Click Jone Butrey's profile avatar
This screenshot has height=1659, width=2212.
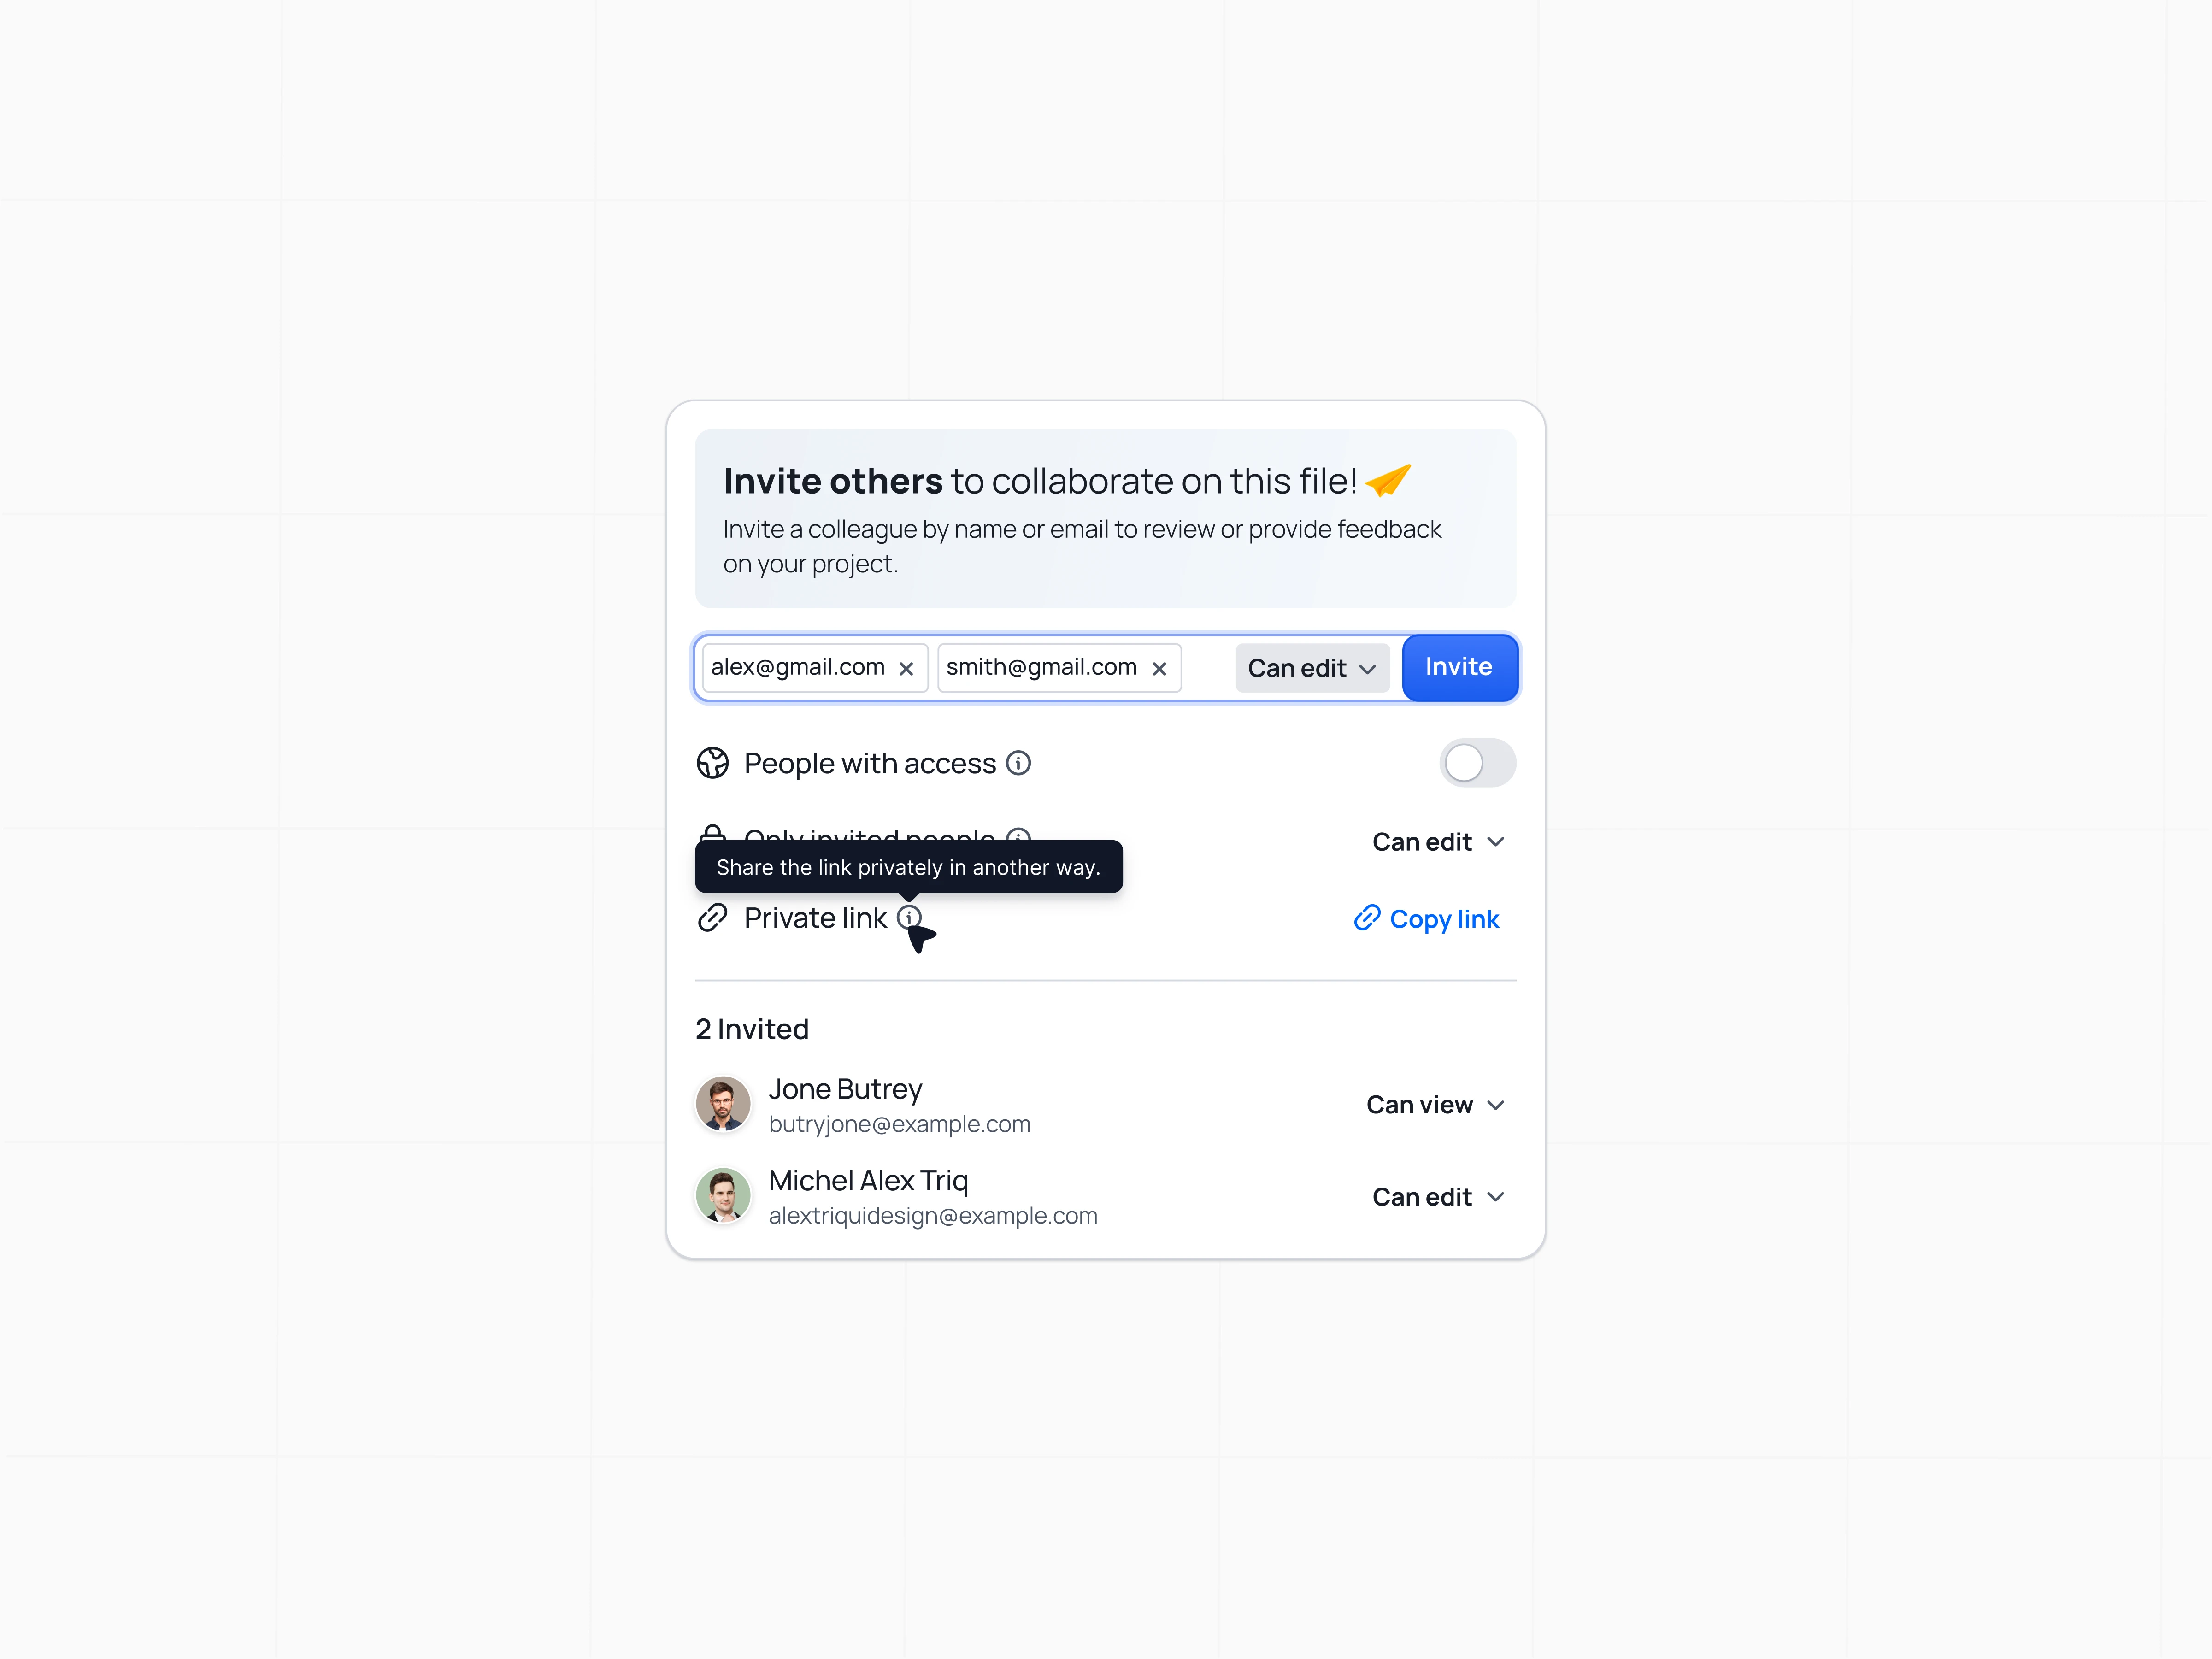[x=723, y=1104]
